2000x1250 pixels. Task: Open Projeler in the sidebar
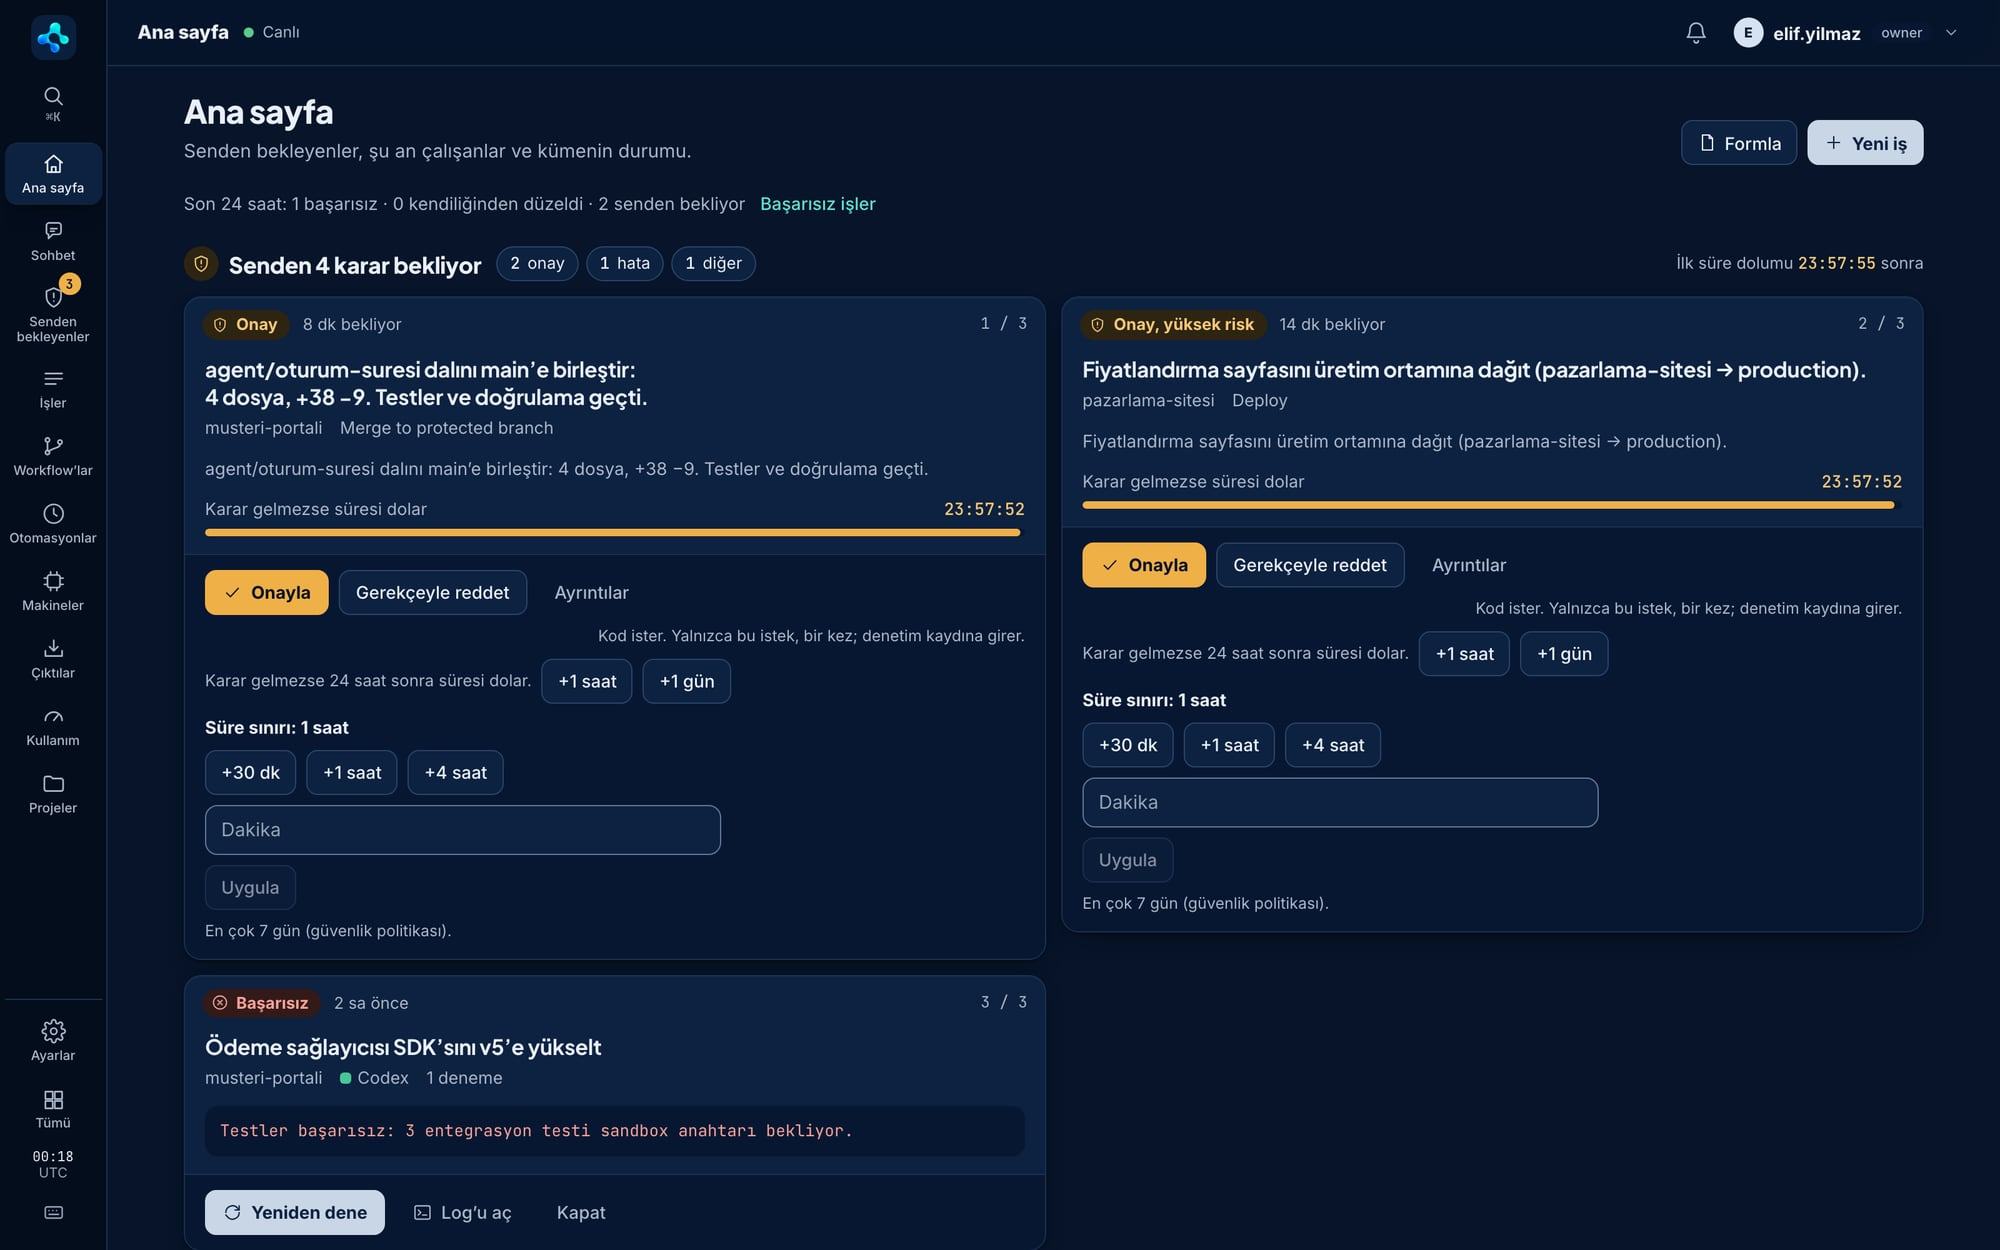click(53, 794)
